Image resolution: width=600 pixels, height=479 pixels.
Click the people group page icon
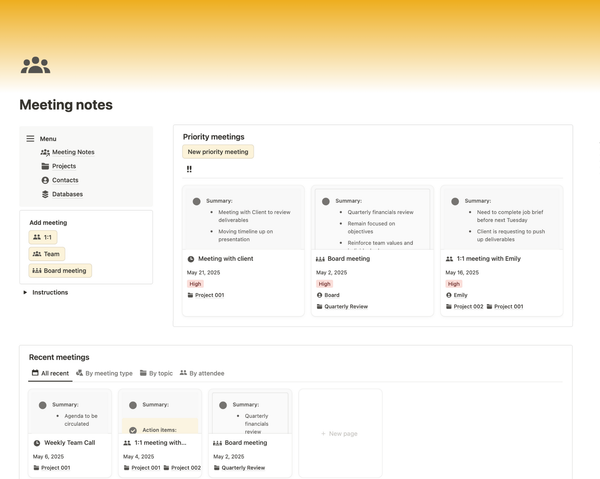pos(35,65)
